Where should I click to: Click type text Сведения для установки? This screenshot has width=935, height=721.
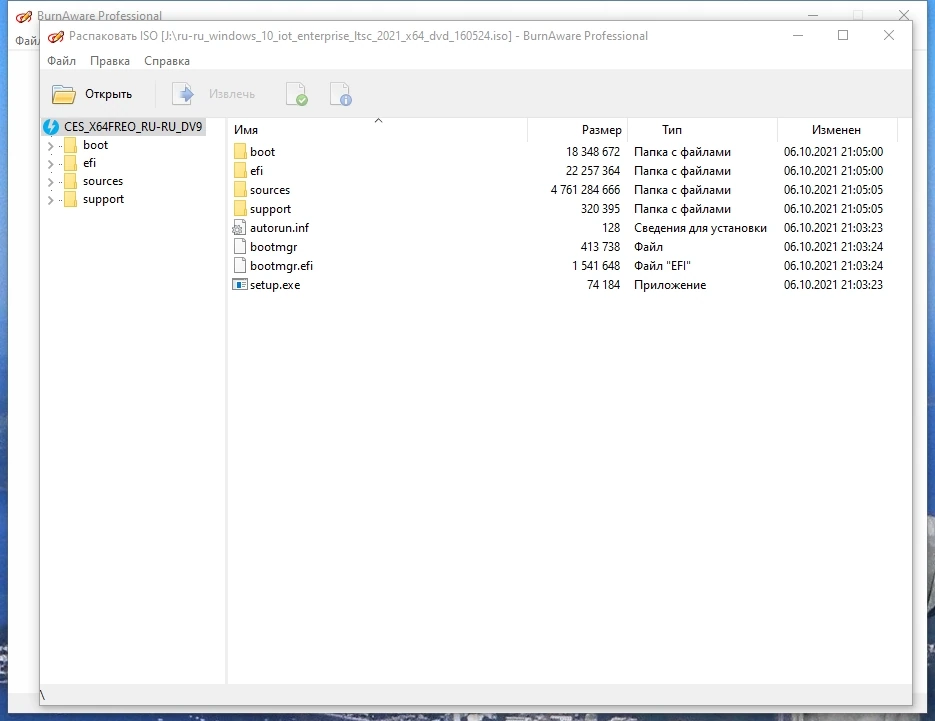[700, 228]
